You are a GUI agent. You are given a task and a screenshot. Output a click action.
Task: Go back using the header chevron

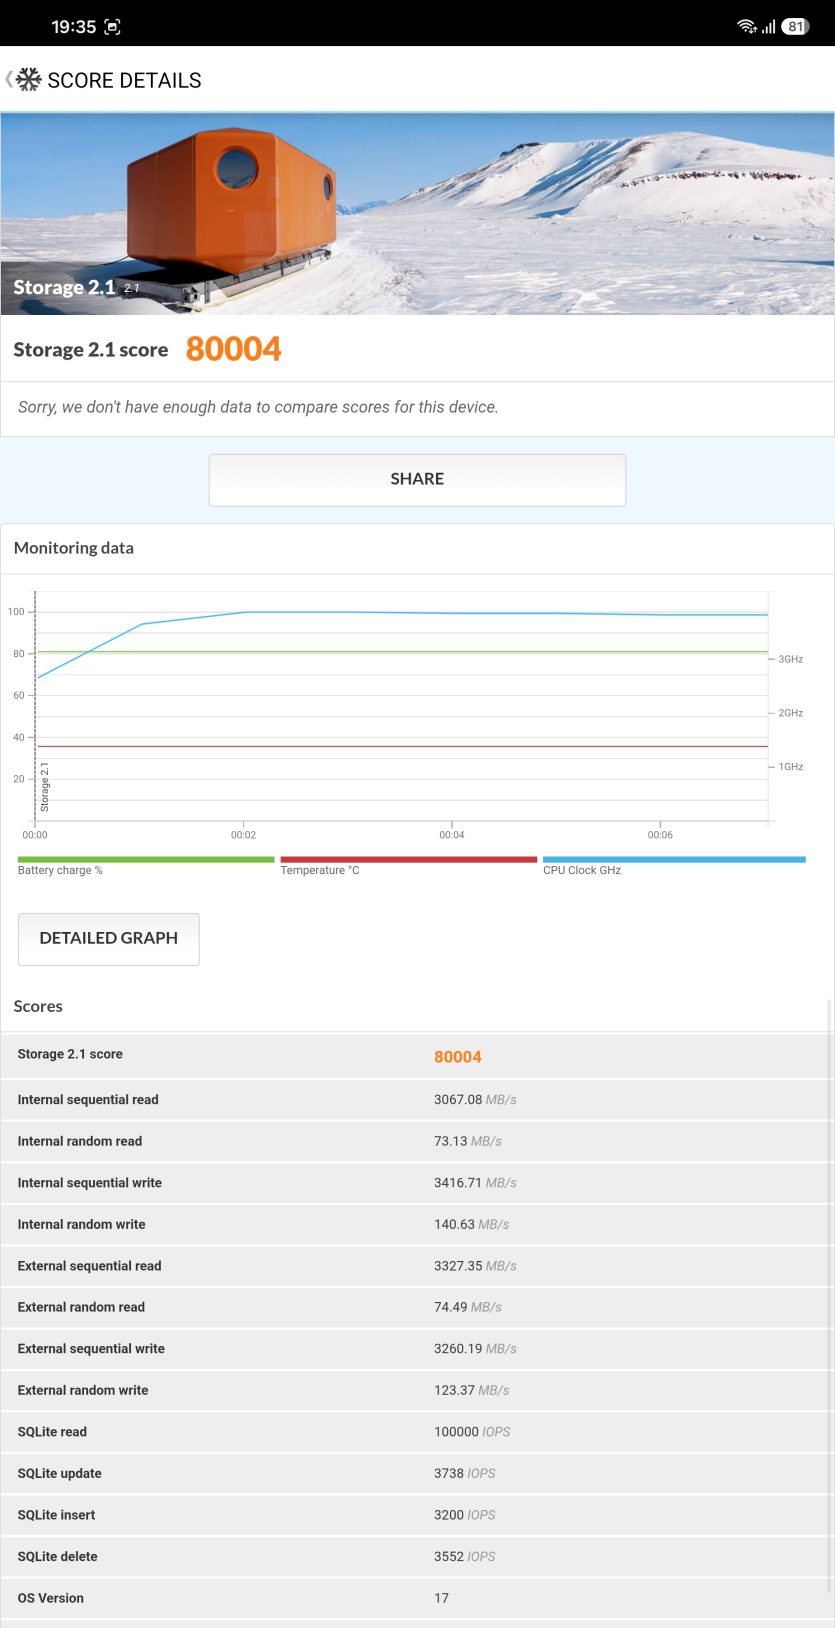[9, 79]
